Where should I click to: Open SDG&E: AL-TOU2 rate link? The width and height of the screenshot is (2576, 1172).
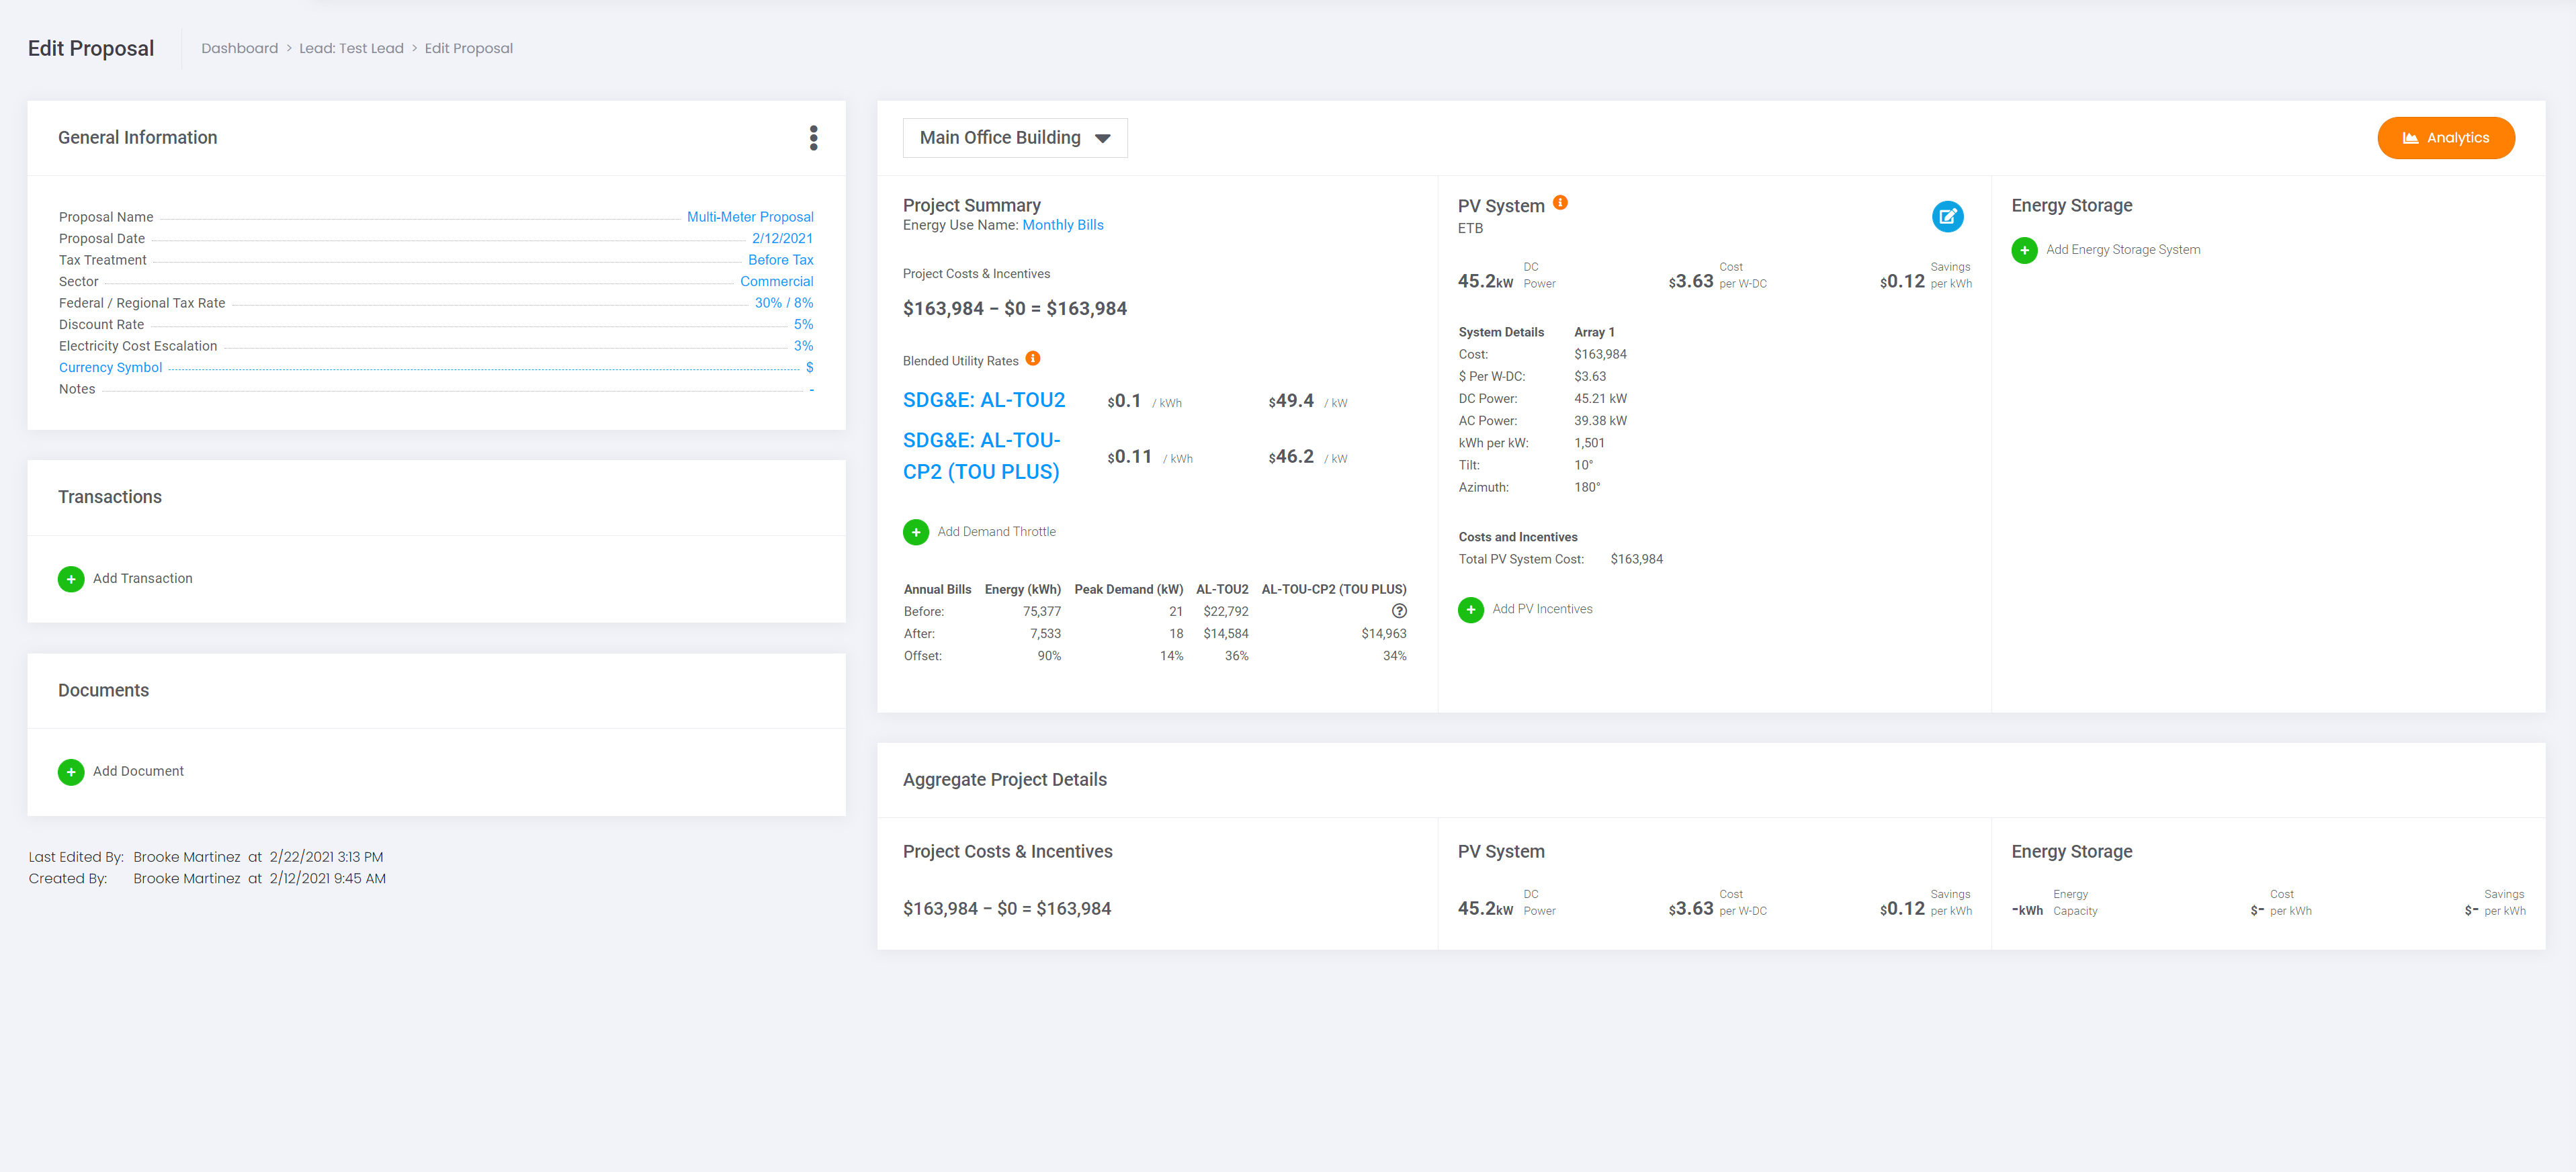pos(983,400)
